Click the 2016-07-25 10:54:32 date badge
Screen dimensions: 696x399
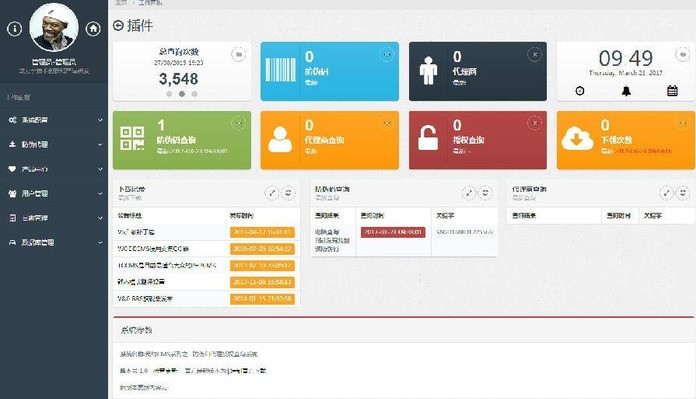262,249
